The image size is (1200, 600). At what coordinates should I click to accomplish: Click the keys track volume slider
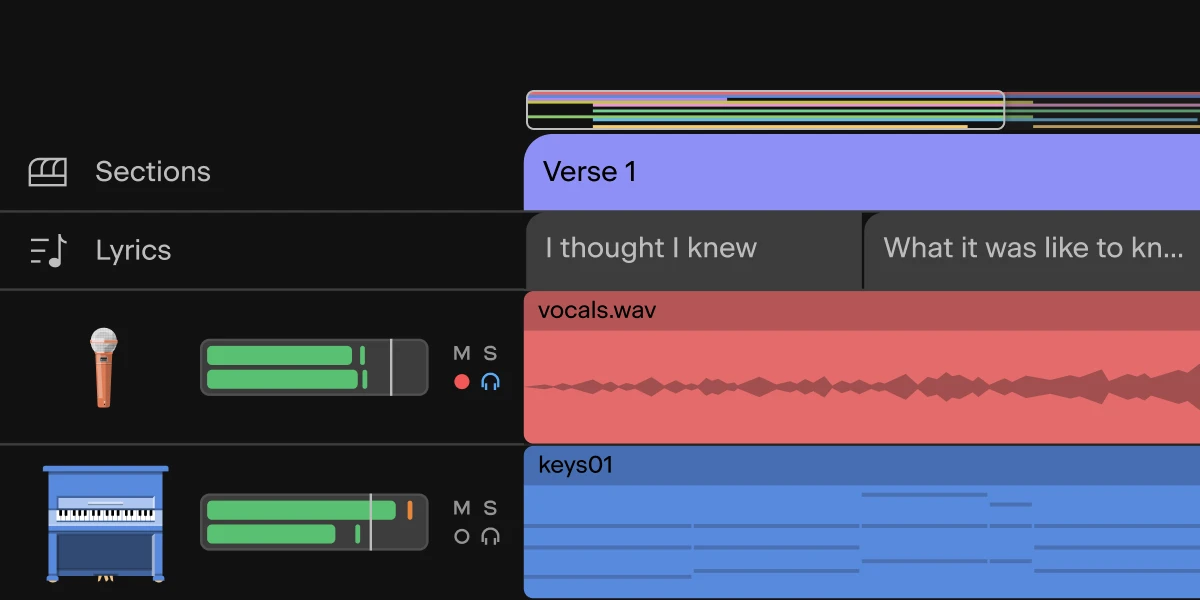[314, 522]
